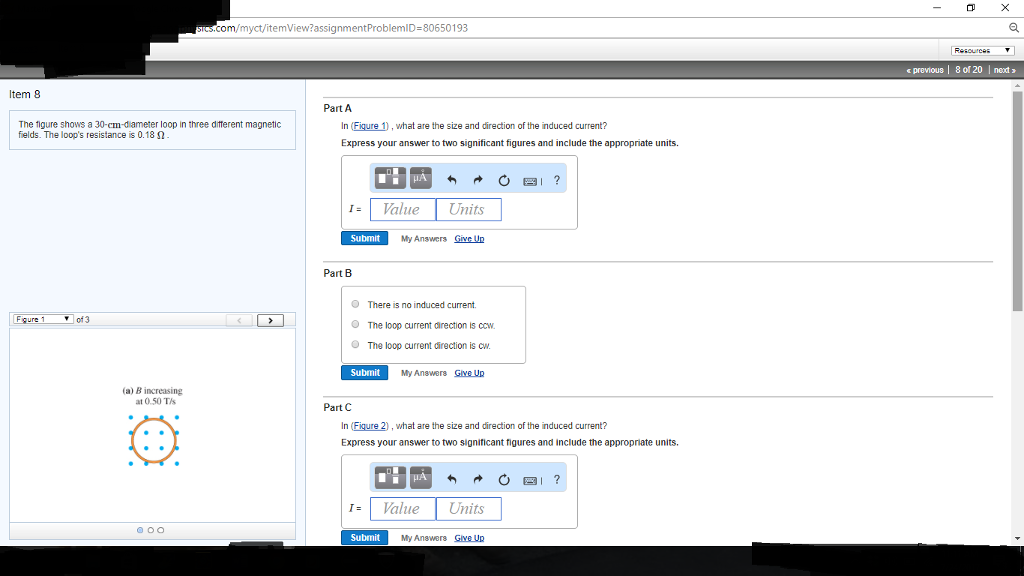1024x576 pixels.
Task: Click the Value input field in Part C
Action: [x=402, y=508]
